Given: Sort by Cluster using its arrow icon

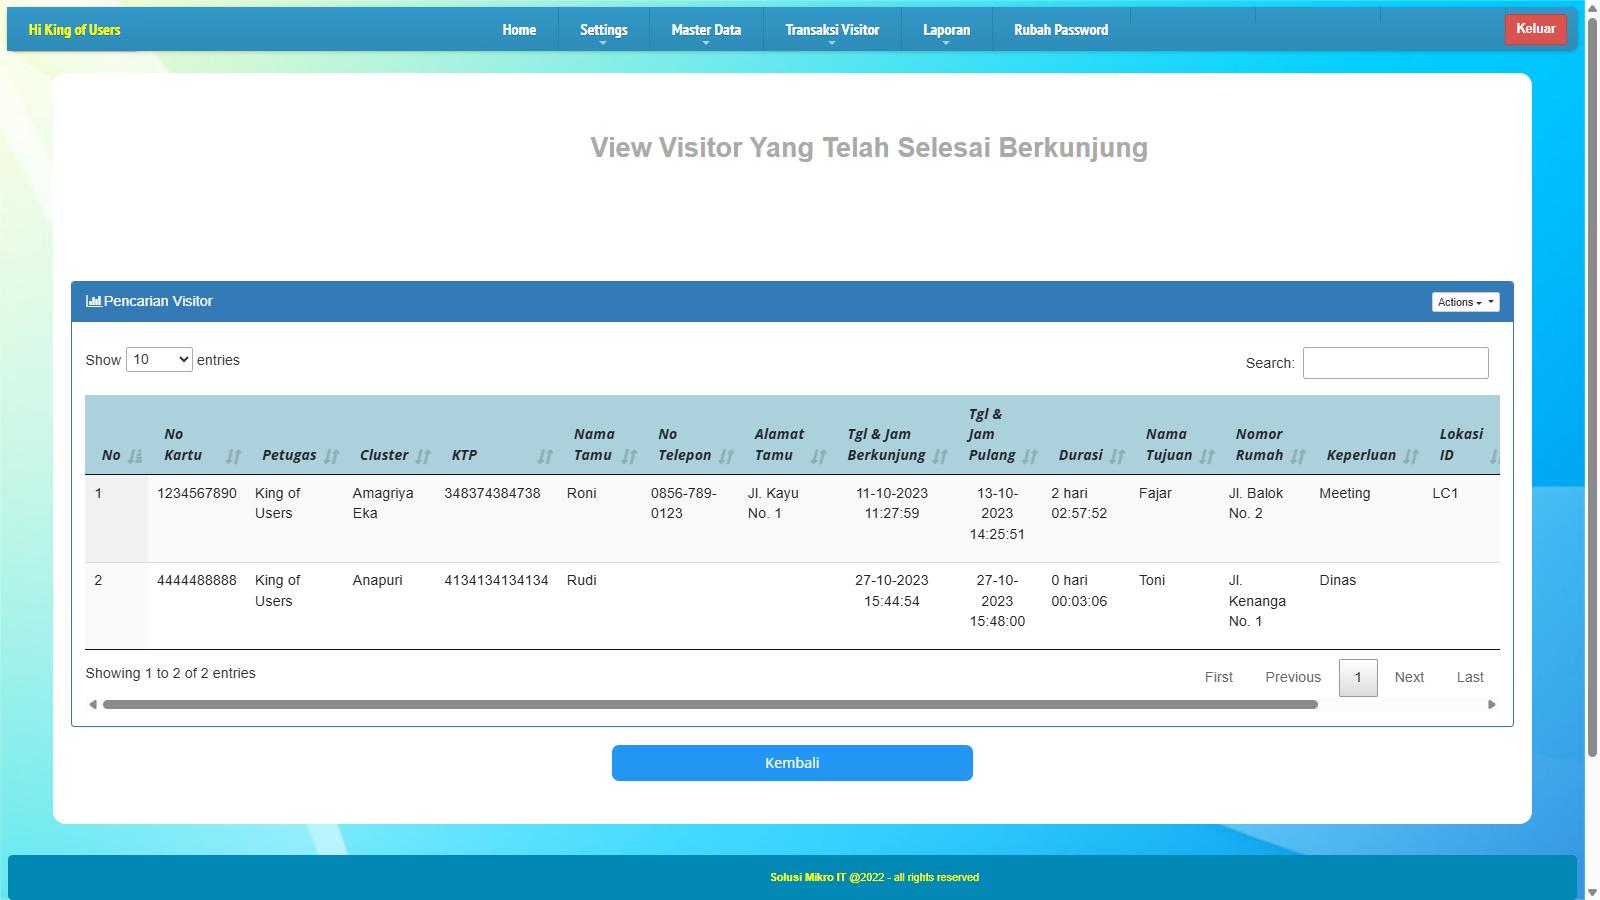Looking at the screenshot, I should pyautogui.click(x=423, y=456).
